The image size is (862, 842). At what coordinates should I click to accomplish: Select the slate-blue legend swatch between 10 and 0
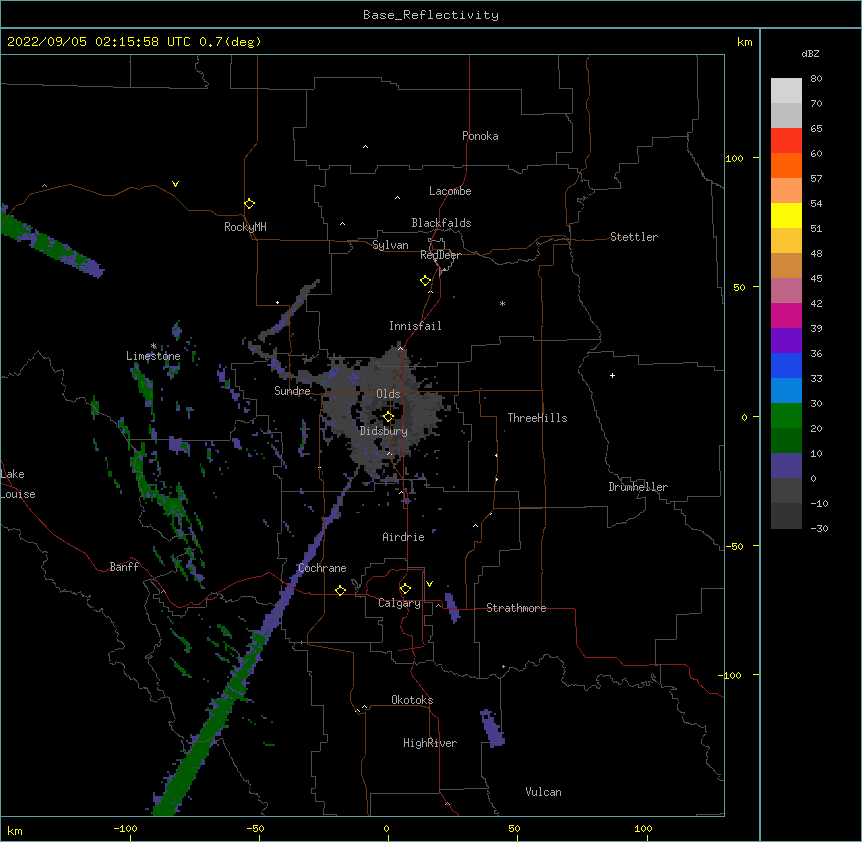(x=786, y=466)
